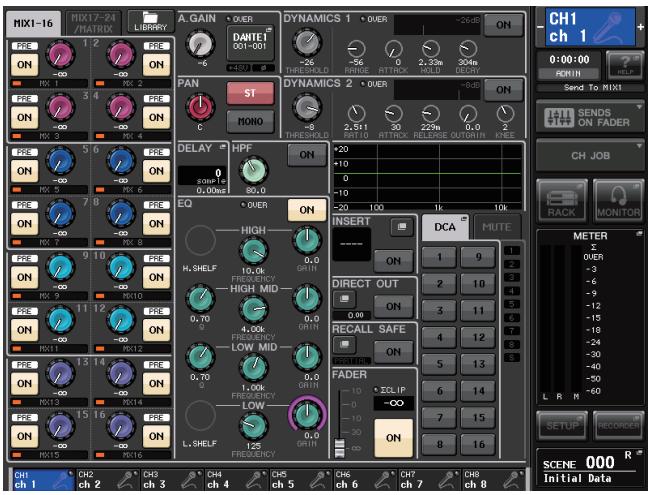Select Dynamics 2 threshold knob
Image resolution: width=651 pixels, height=495 pixels.
[307, 108]
